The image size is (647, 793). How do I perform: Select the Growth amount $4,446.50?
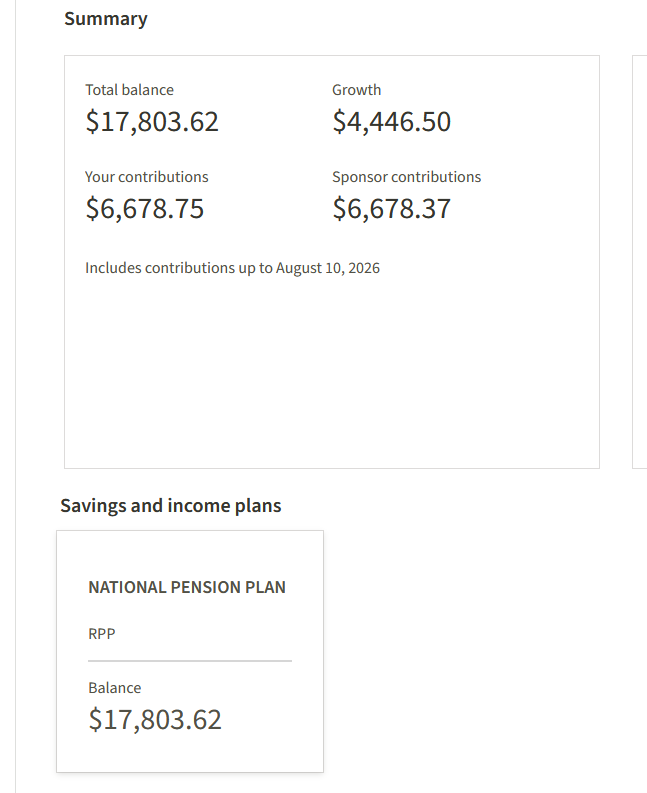click(x=392, y=121)
